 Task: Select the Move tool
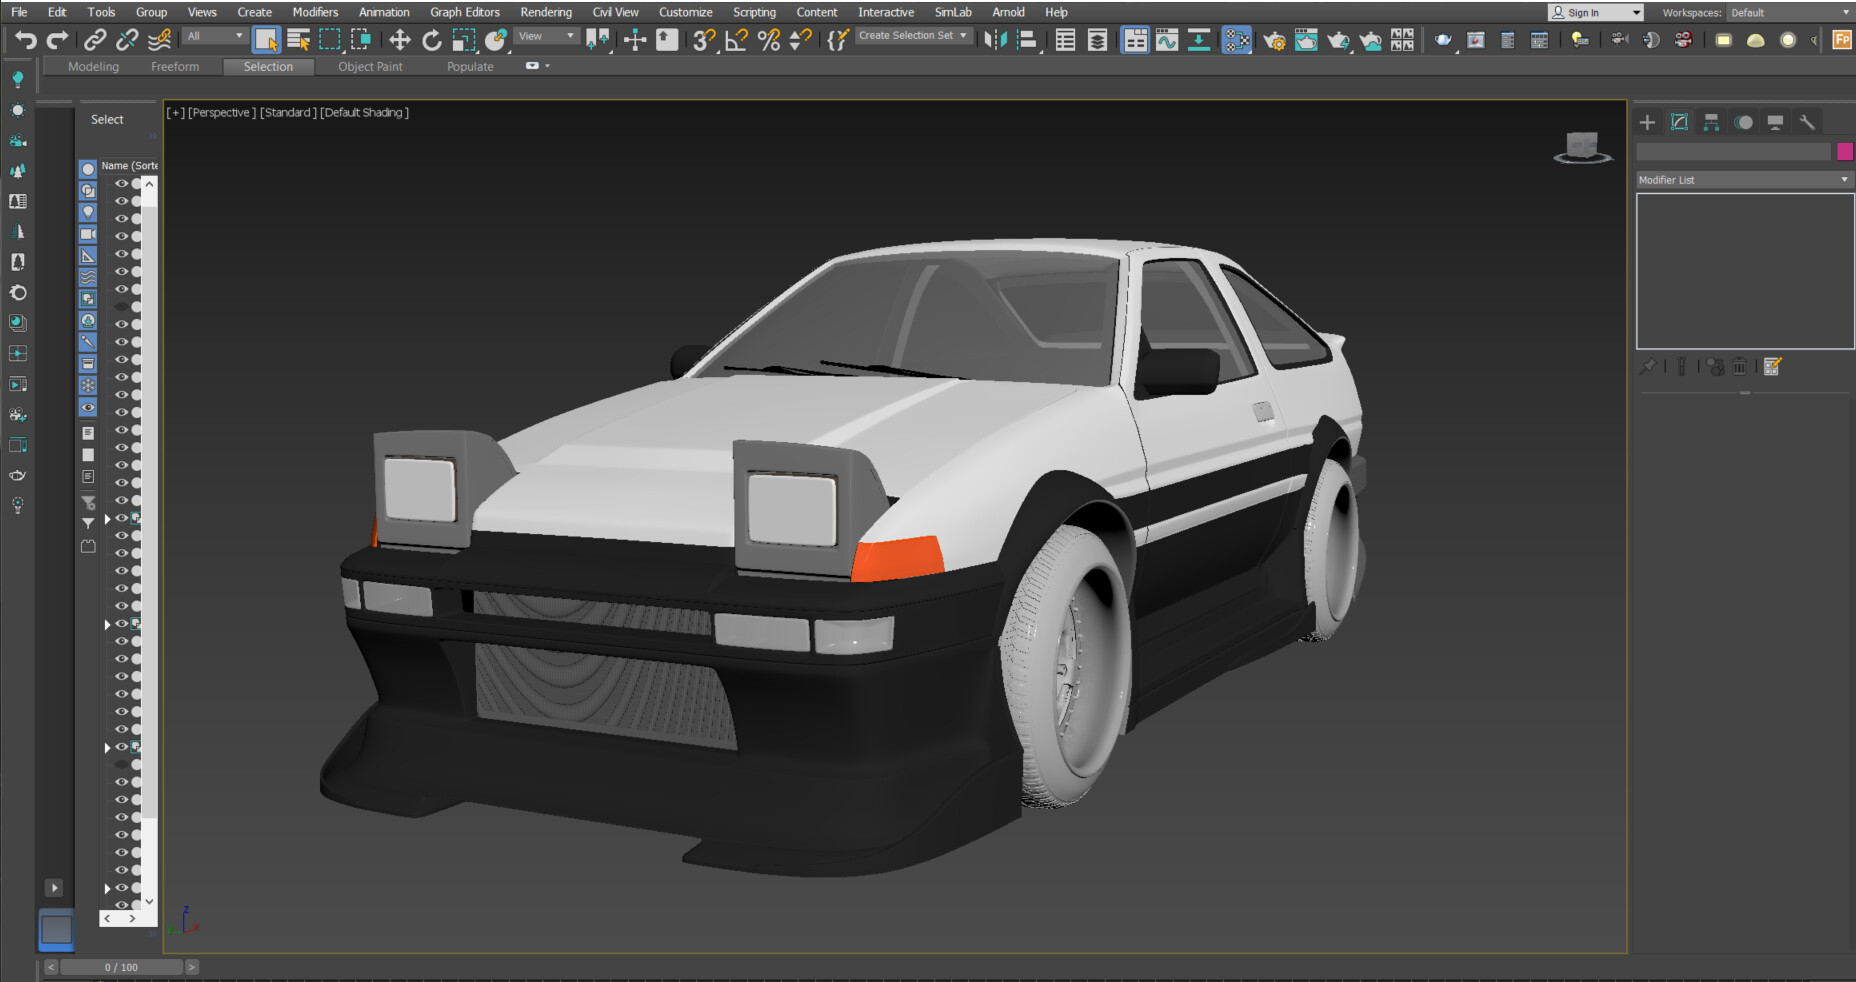400,40
